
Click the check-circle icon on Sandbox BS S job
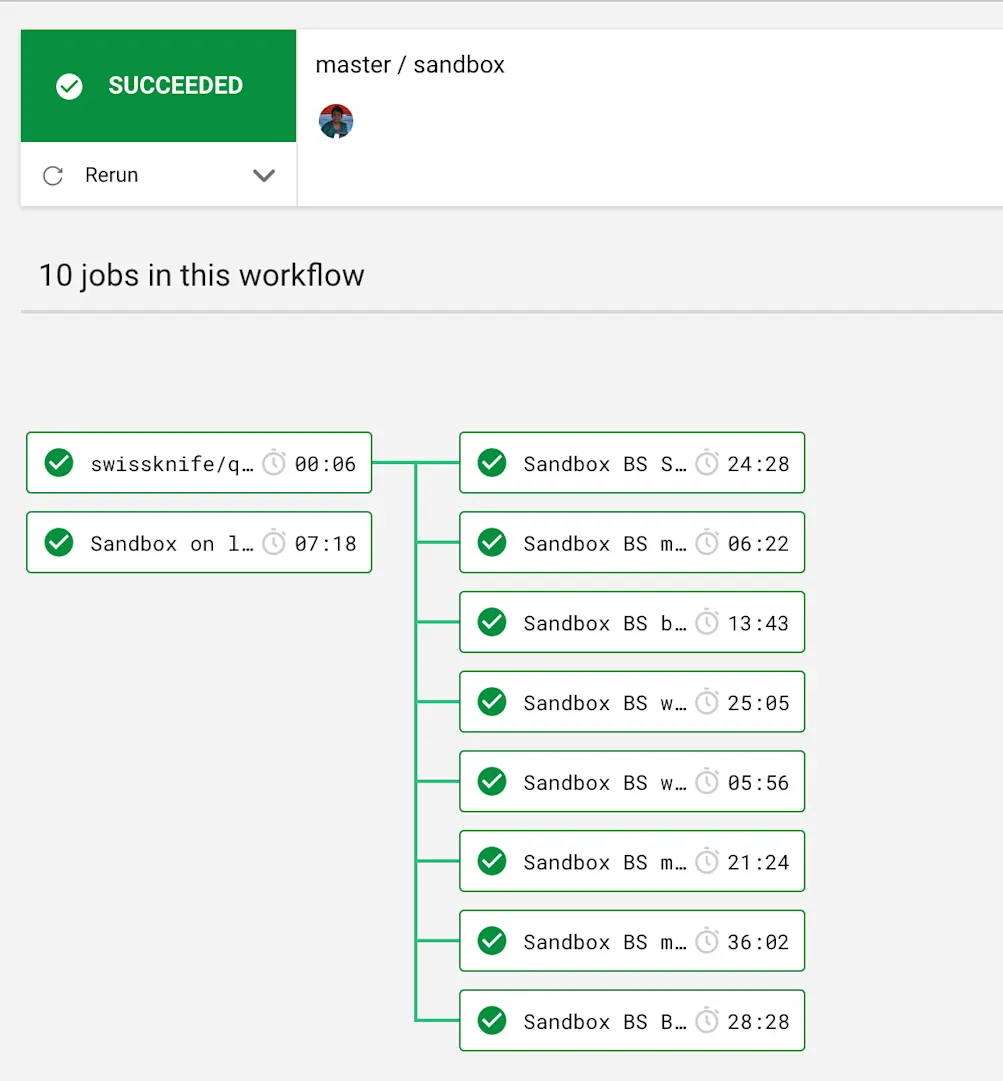click(x=492, y=463)
